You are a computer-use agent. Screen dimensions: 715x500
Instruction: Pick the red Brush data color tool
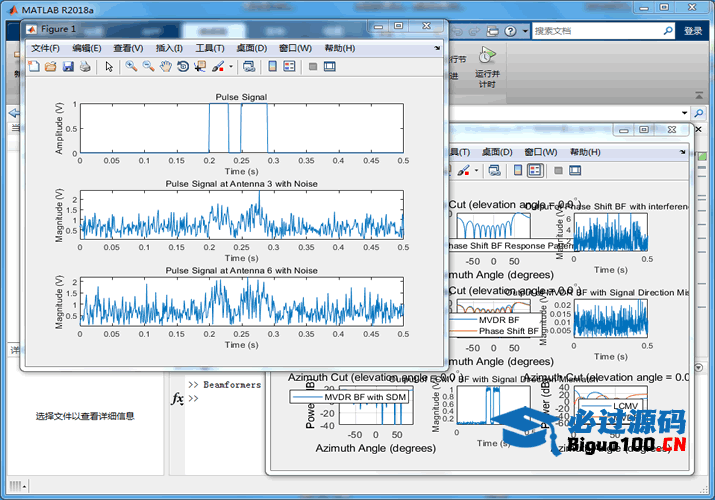point(218,67)
